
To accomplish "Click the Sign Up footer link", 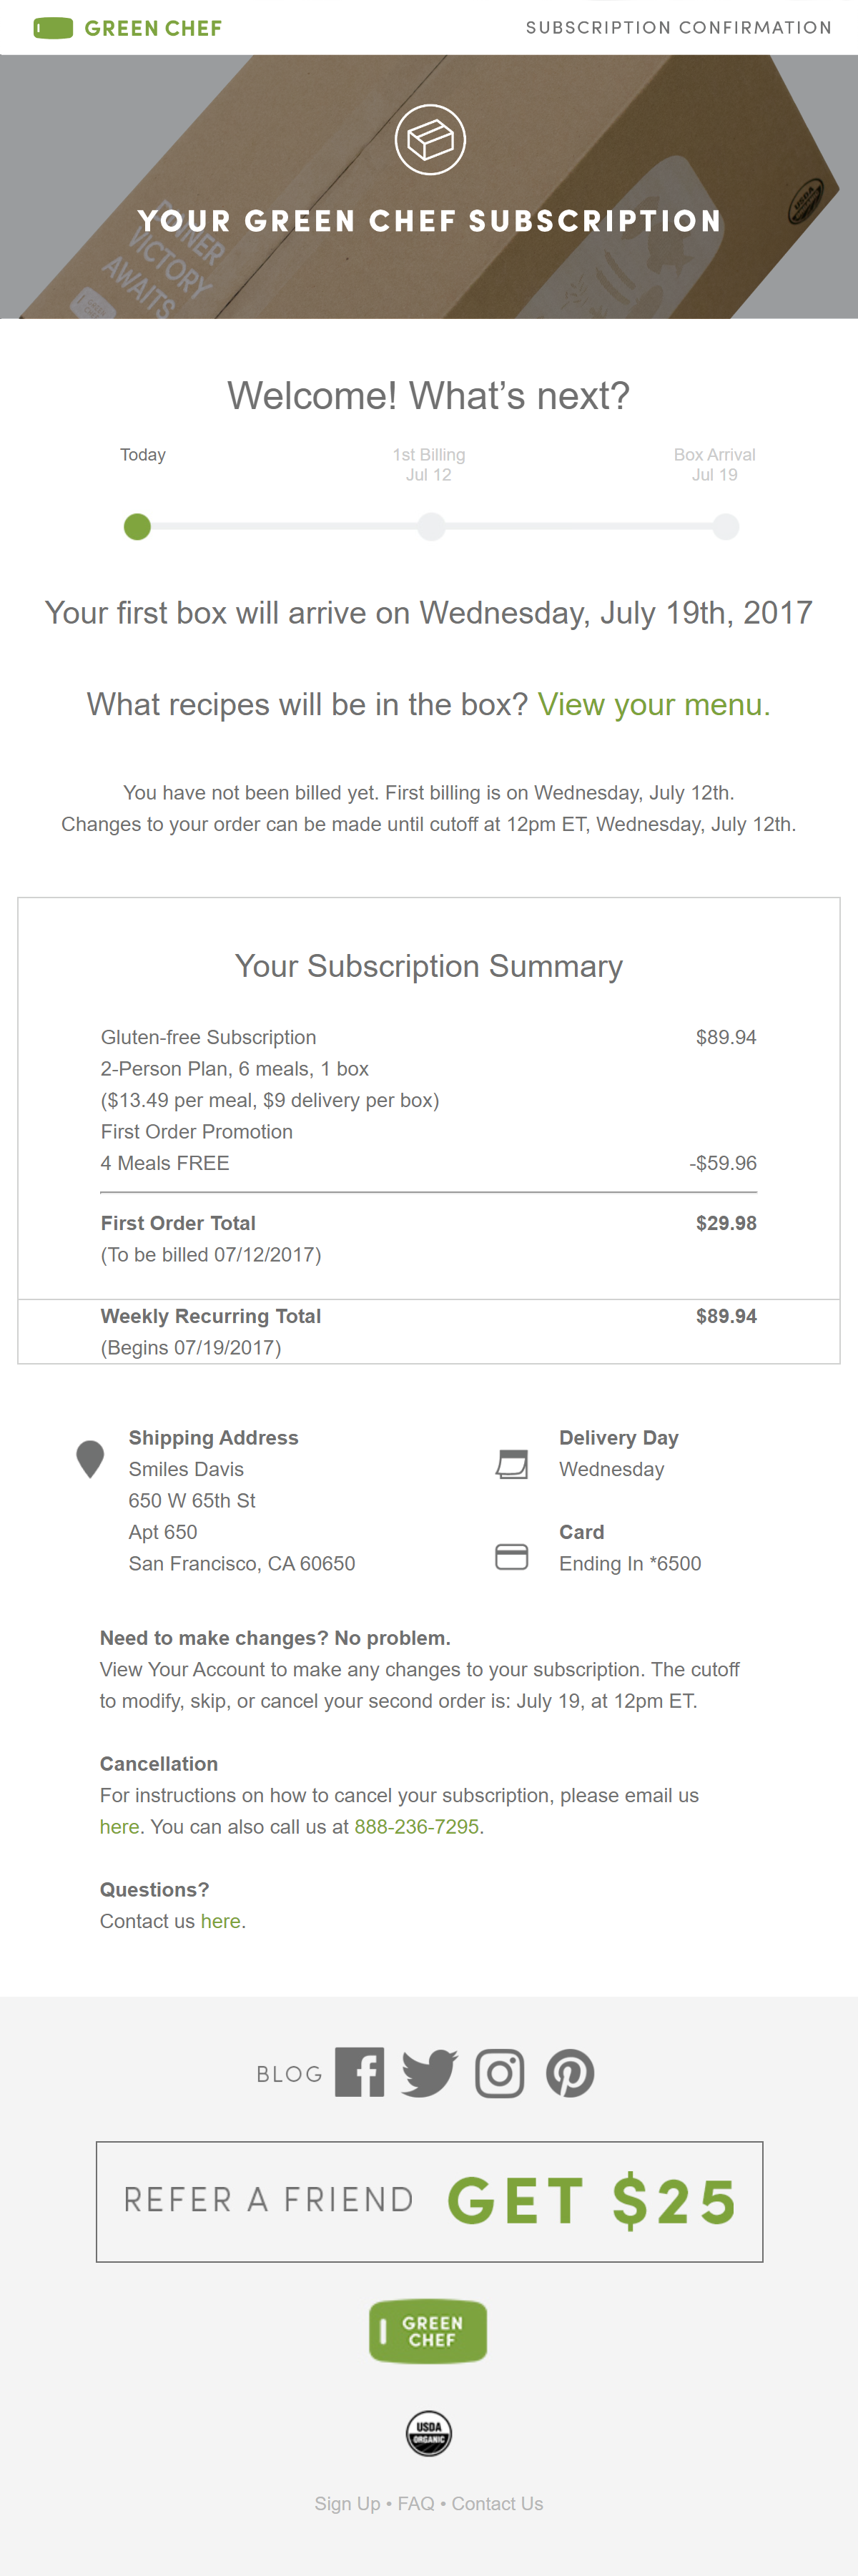I will (347, 2503).
